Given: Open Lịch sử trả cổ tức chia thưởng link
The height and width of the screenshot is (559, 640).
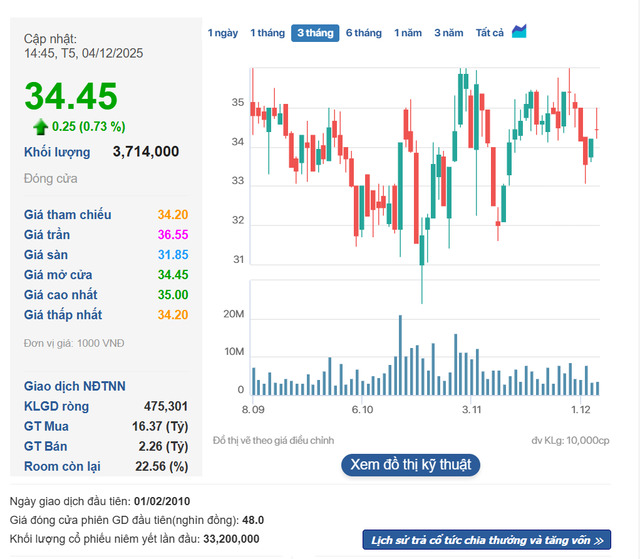Looking at the screenshot, I should pos(487,540).
